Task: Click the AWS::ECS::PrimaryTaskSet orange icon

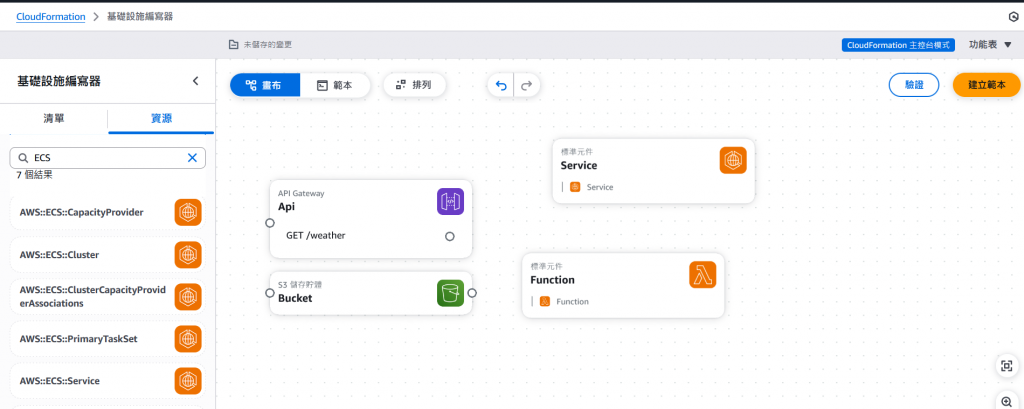Action: 188,339
